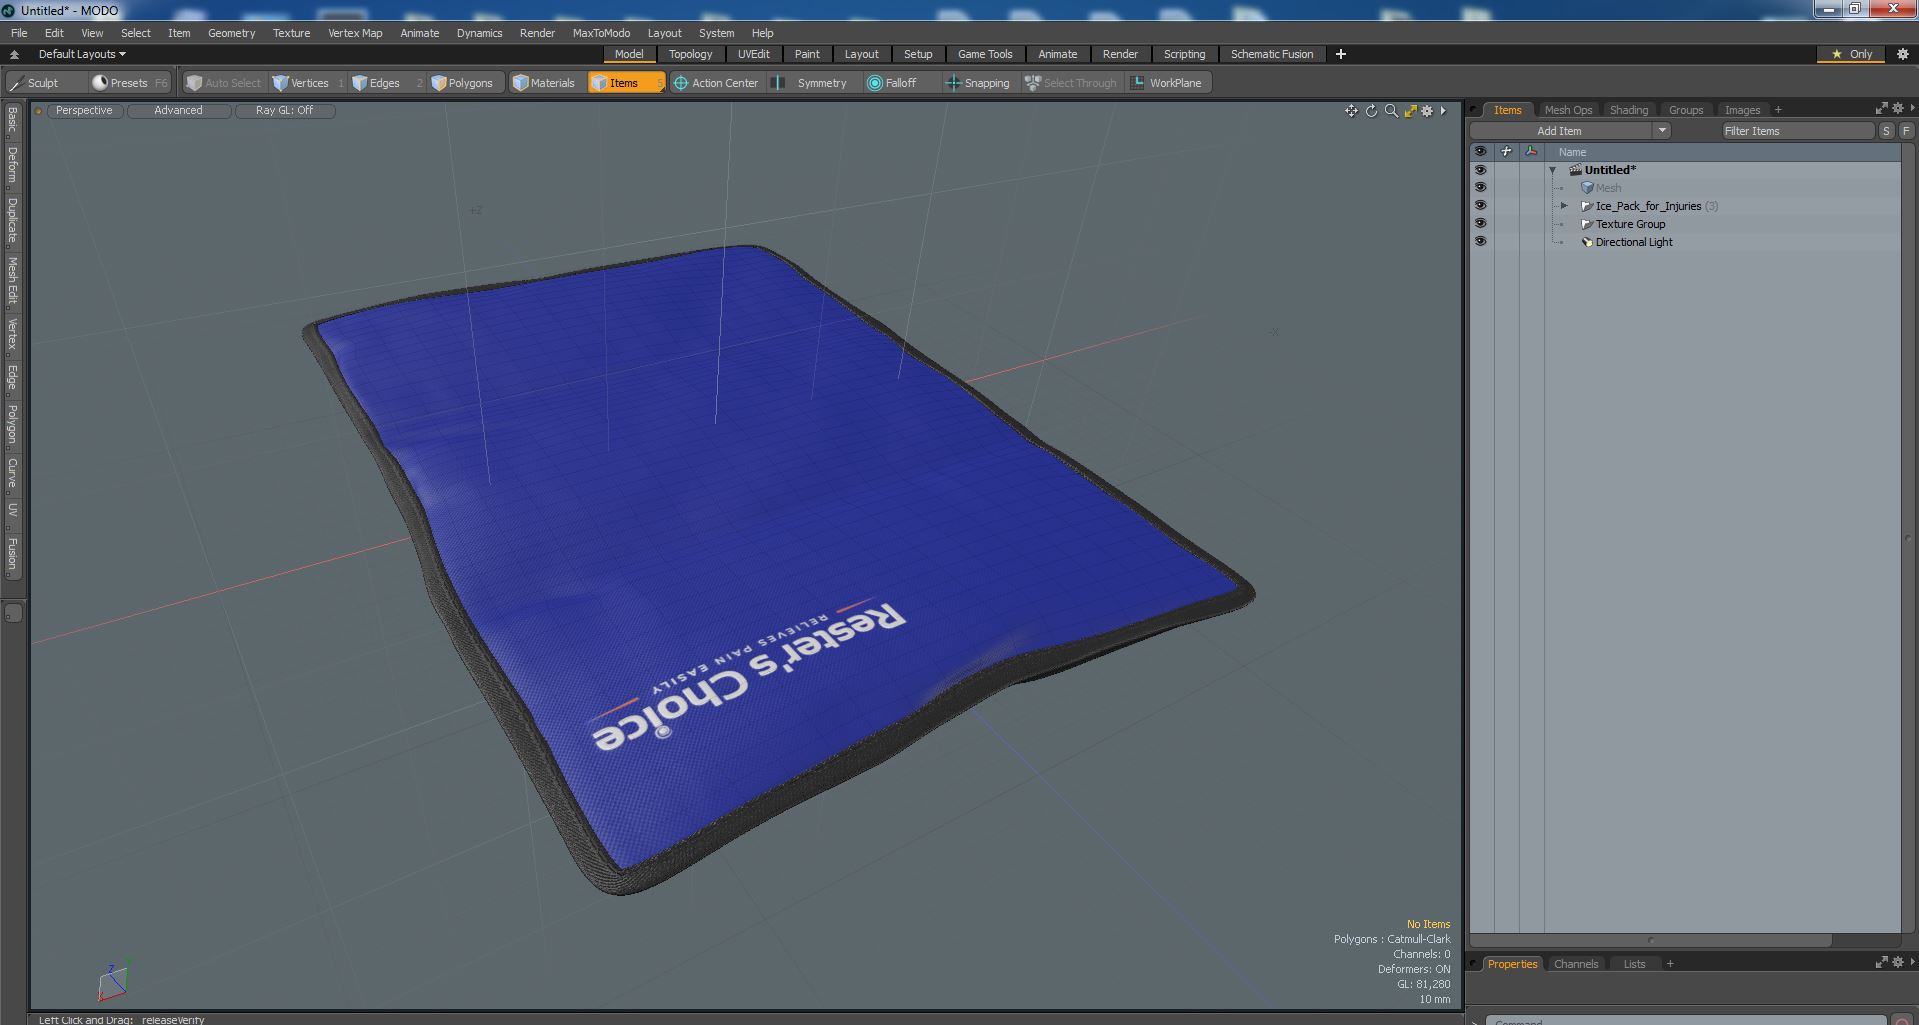Image resolution: width=1919 pixels, height=1025 pixels.
Task: Open the MaxToModo menu
Action: tap(601, 33)
